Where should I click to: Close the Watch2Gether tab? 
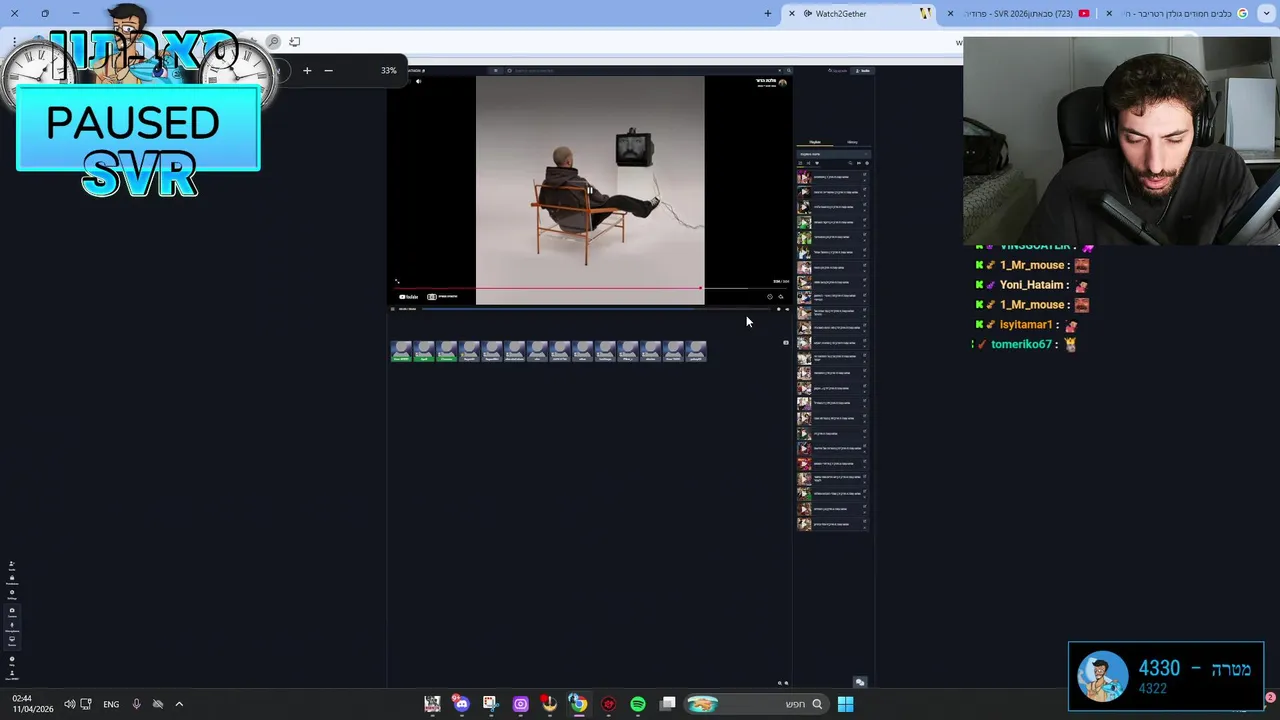point(792,14)
